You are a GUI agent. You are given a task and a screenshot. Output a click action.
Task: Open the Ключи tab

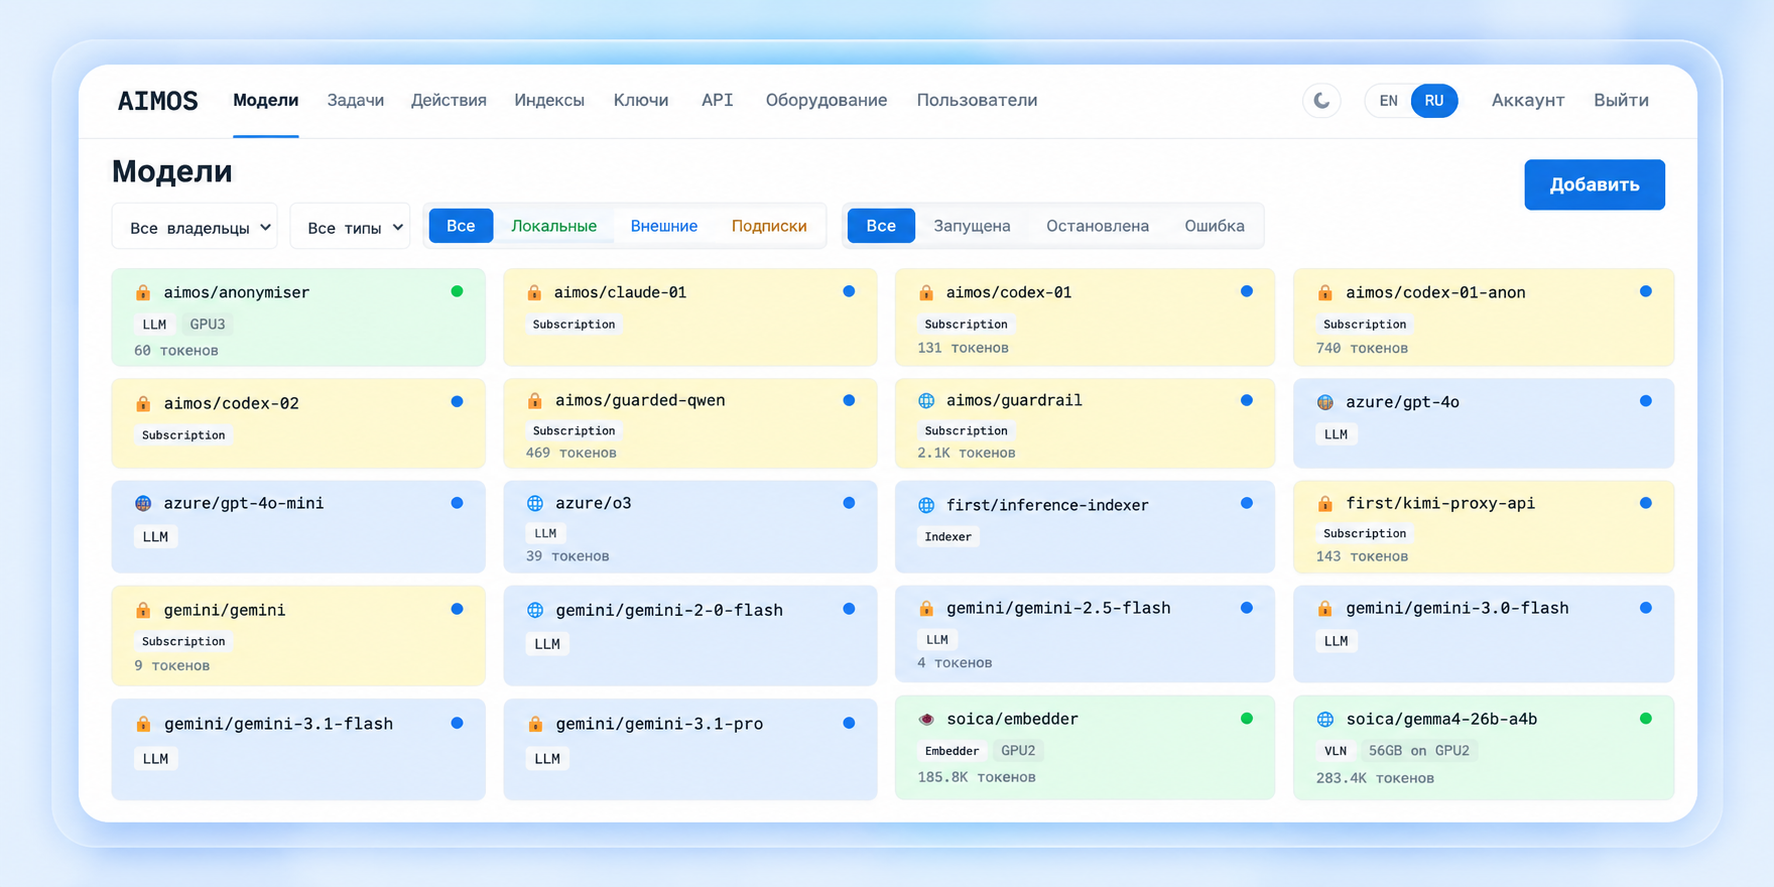pos(640,100)
